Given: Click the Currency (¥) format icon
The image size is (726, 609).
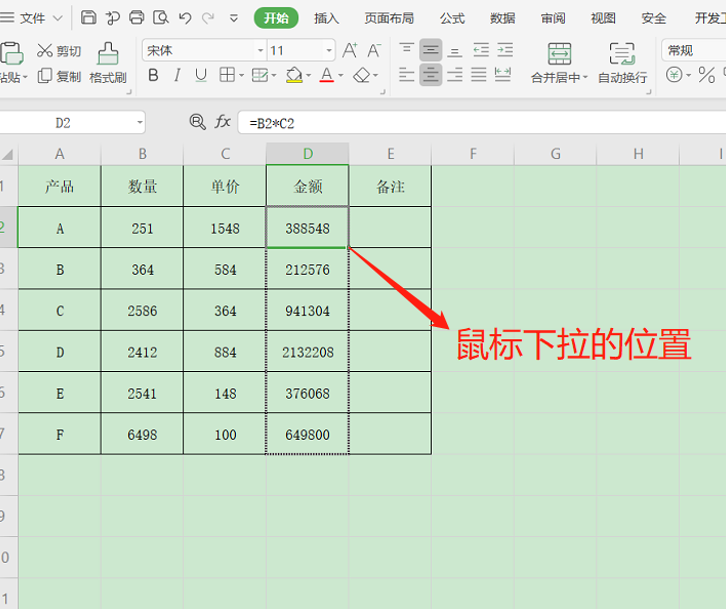Looking at the screenshot, I should [674, 75].
